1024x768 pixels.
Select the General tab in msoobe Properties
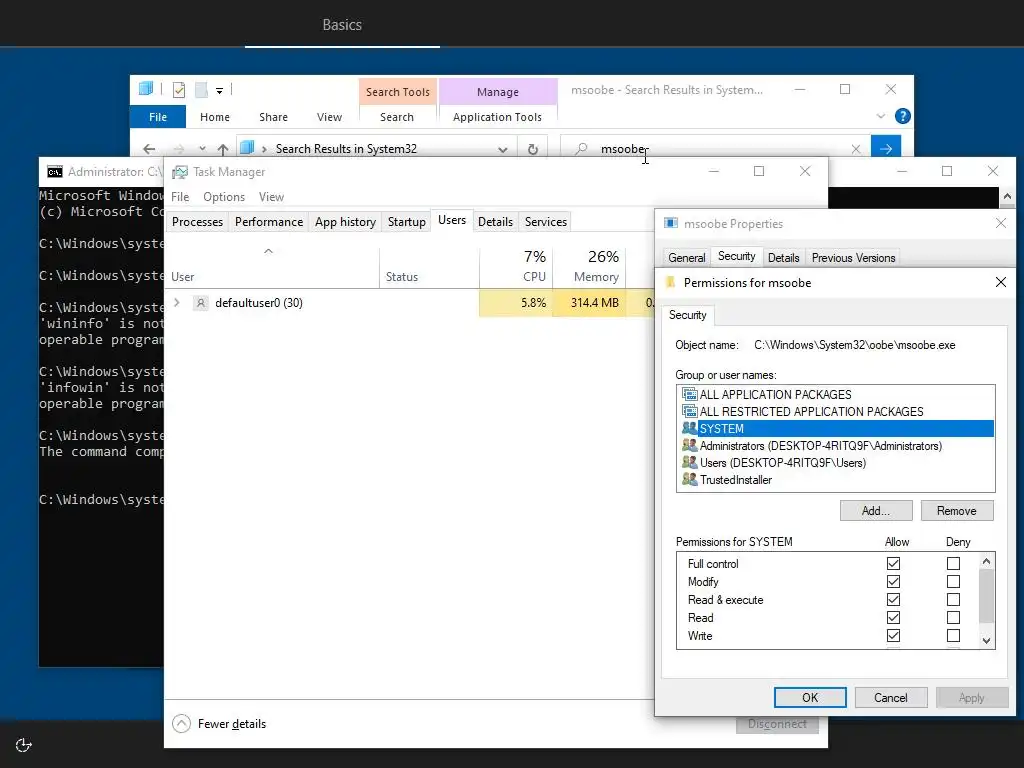point(686,257)
